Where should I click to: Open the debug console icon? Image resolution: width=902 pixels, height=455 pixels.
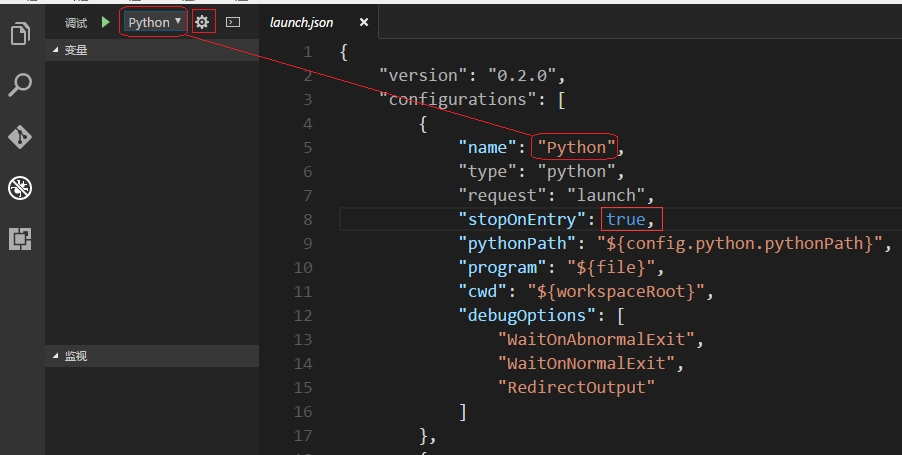pyautogui.click(x=232, y=22)
